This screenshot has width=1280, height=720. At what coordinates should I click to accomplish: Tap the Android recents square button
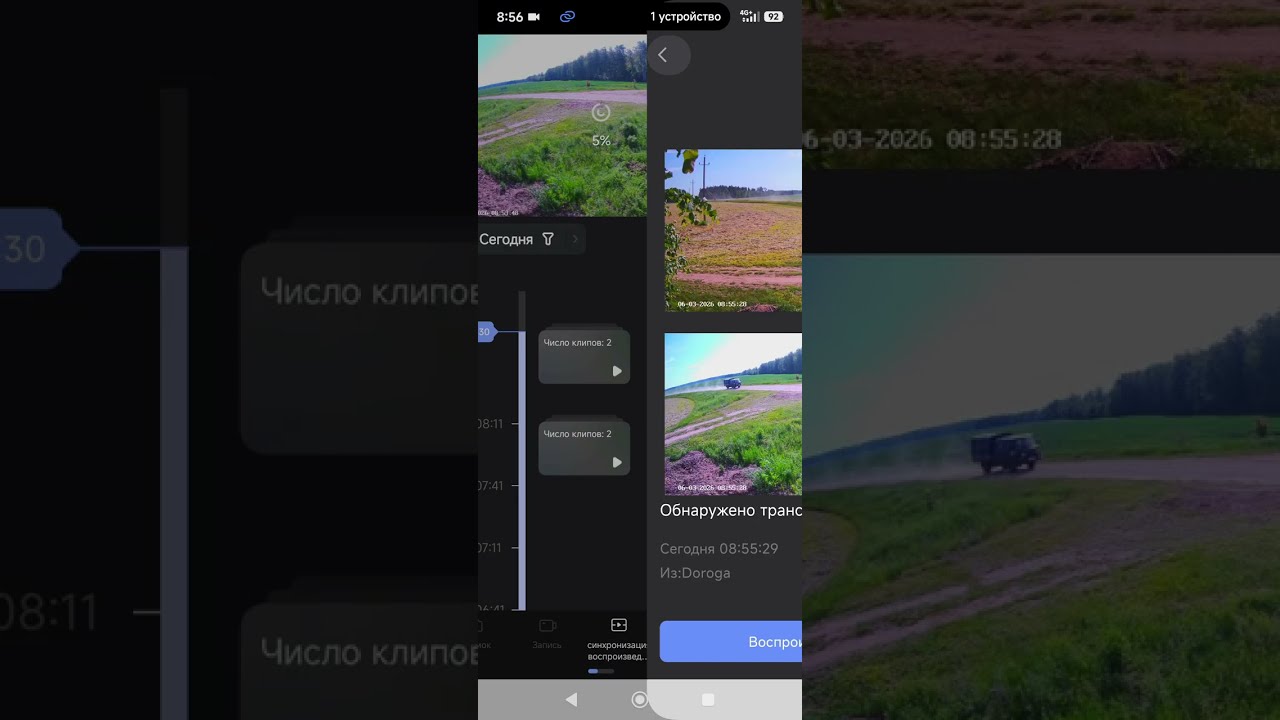tap(708, 700)
